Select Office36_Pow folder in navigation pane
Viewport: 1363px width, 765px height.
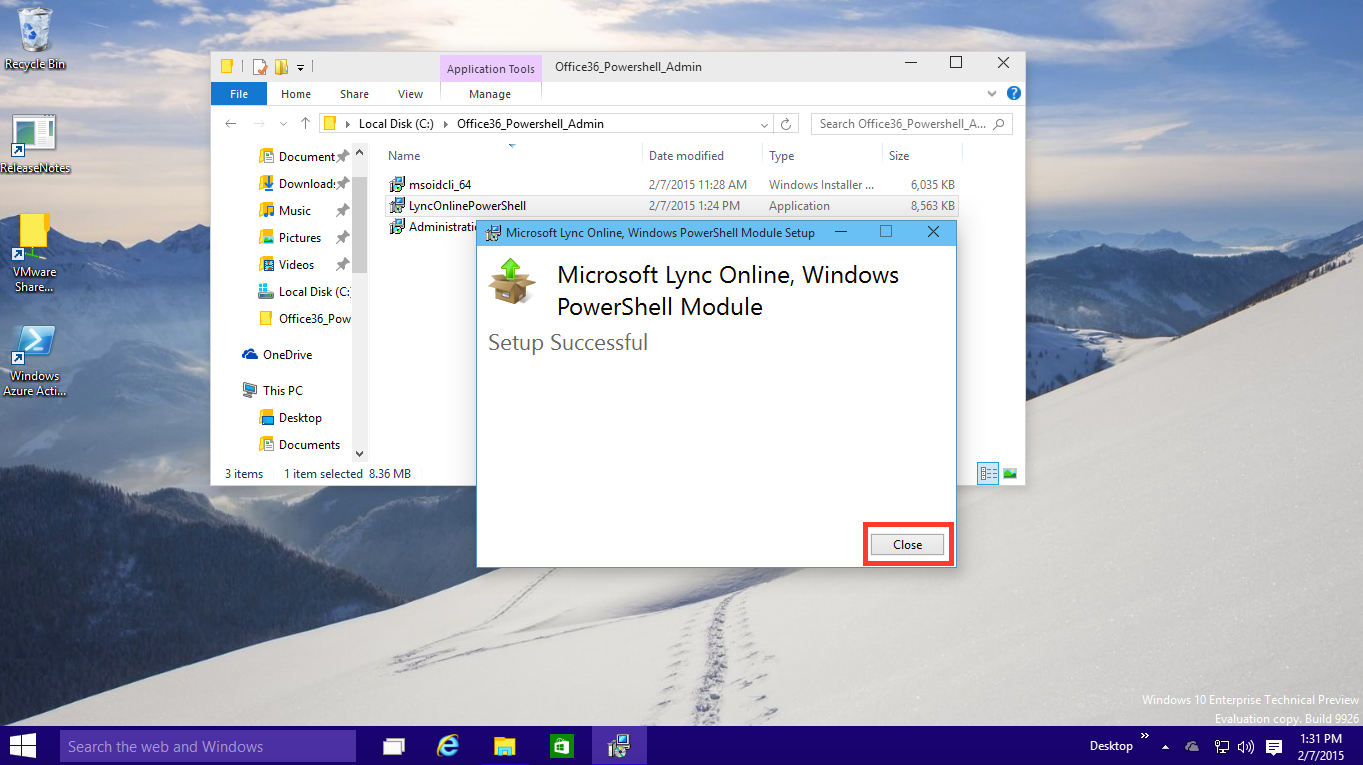305,318
